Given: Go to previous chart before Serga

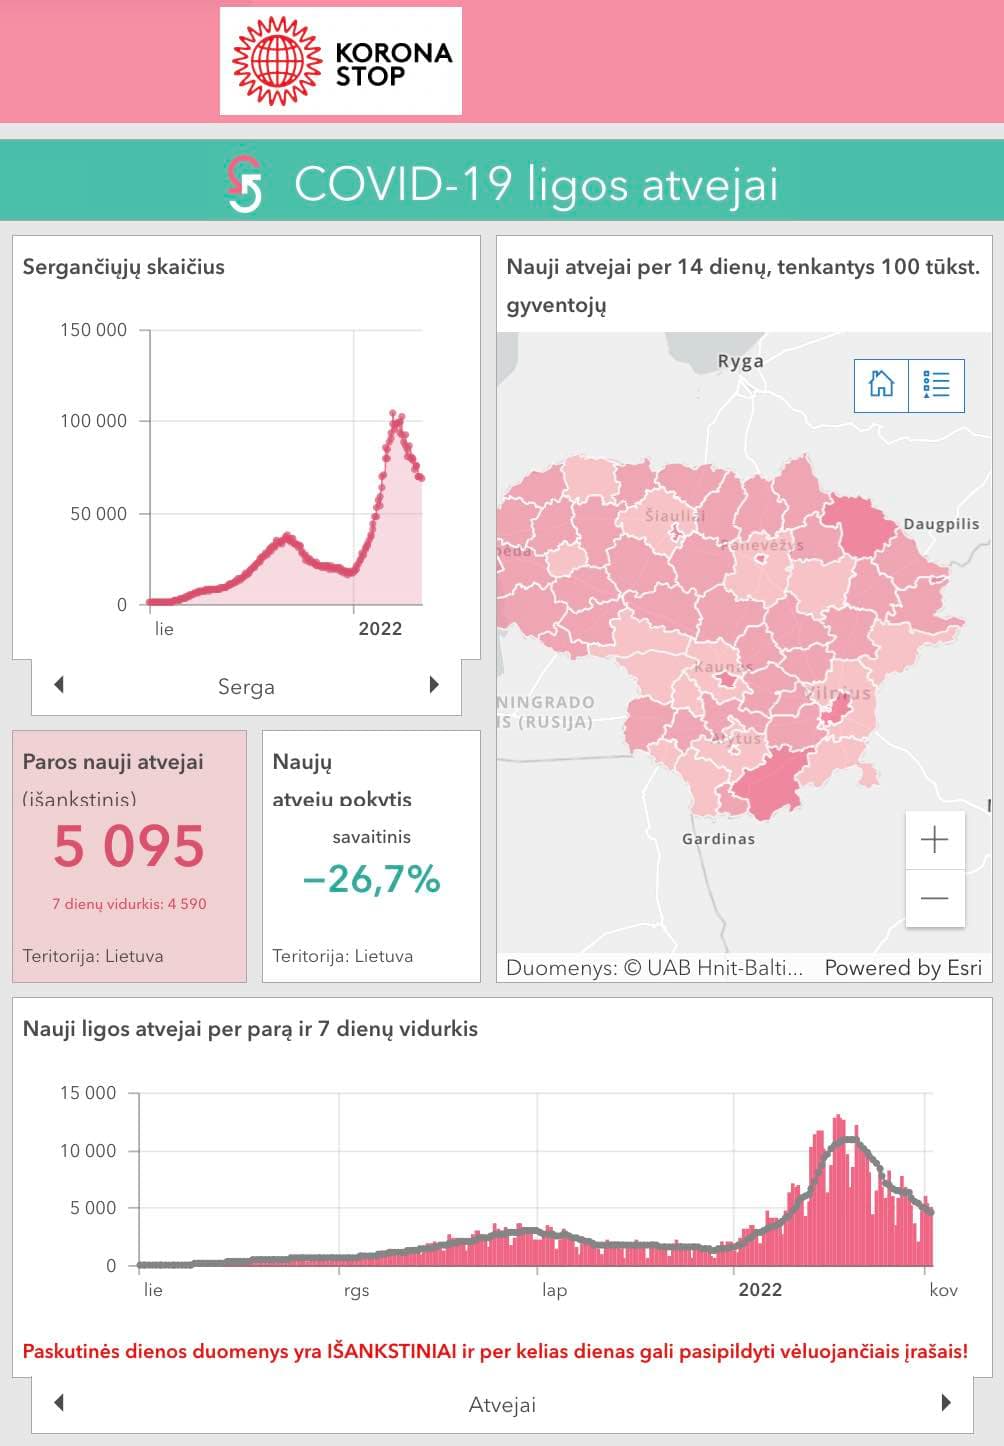Looking at the screenshot, I should click(59, 685).
